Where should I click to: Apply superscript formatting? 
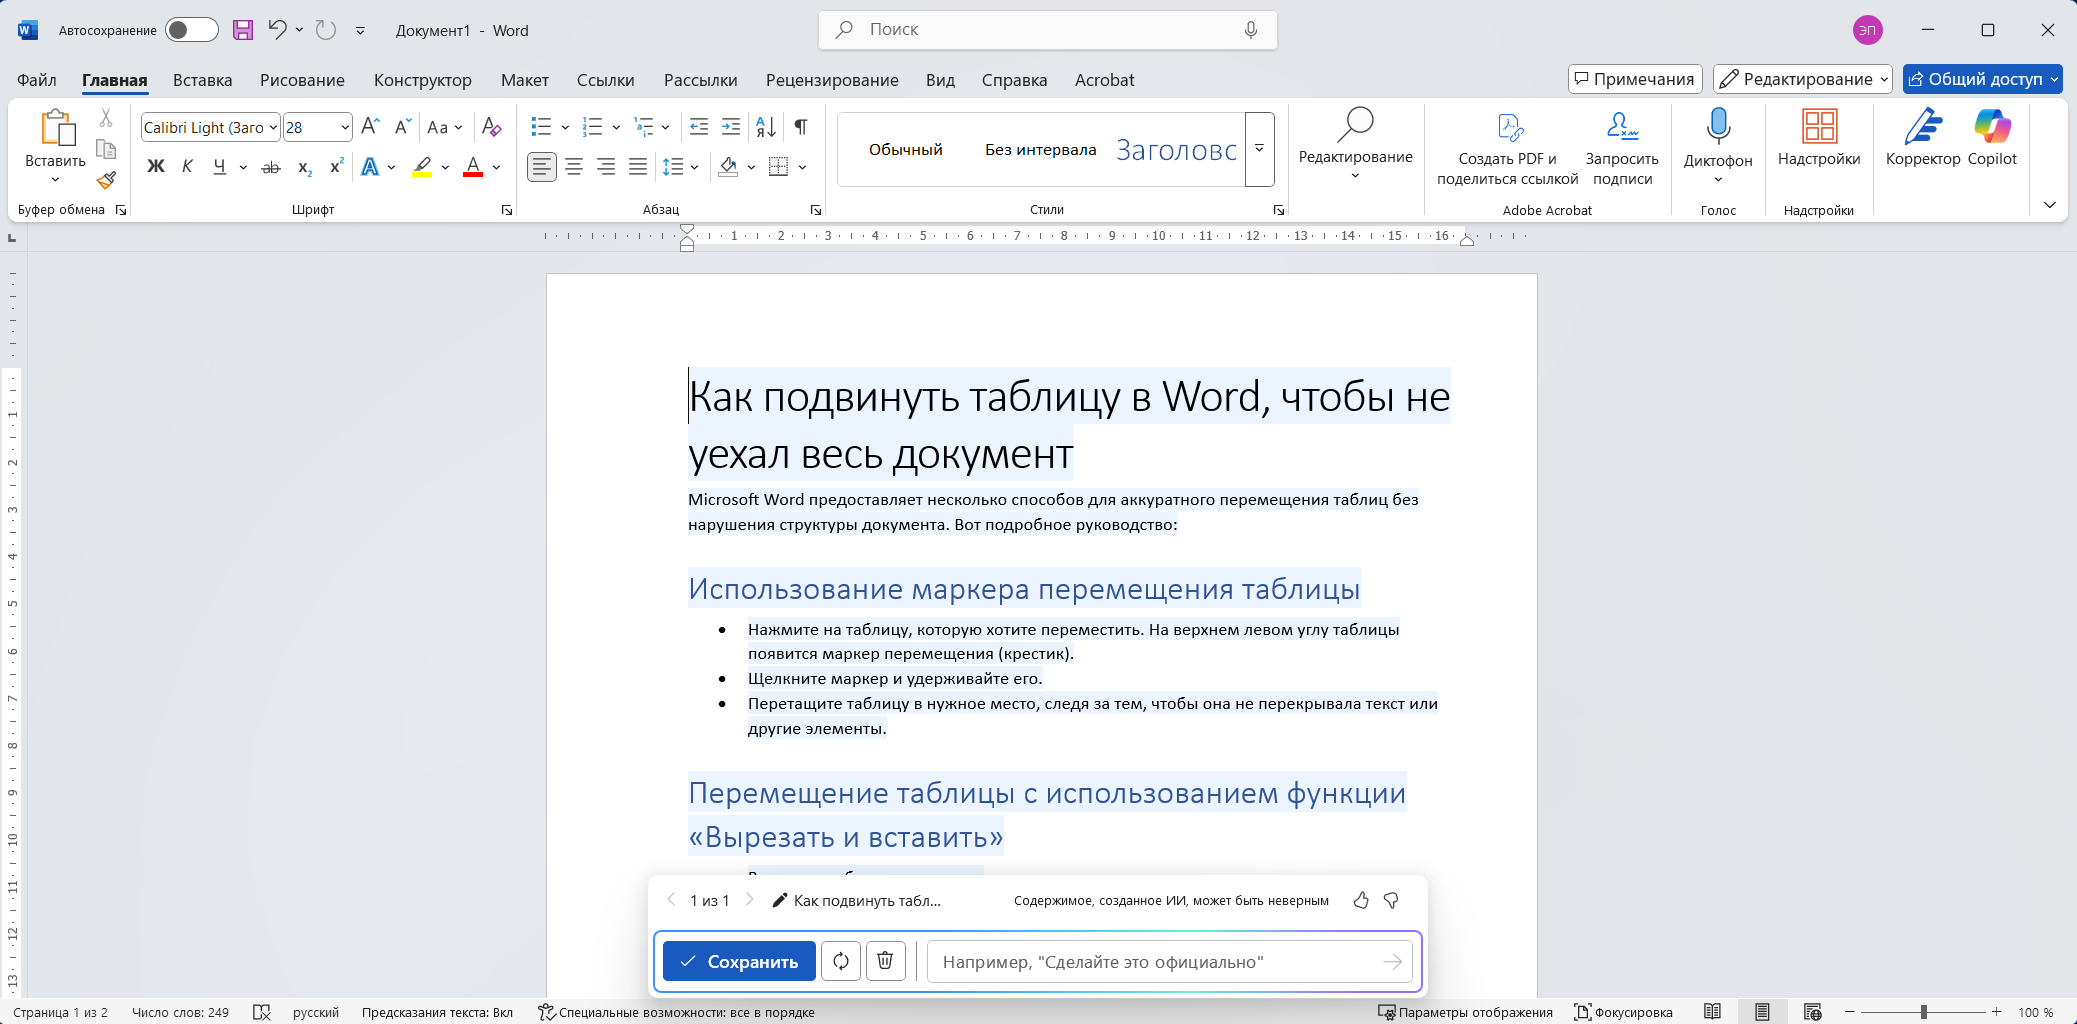(337, 167)
